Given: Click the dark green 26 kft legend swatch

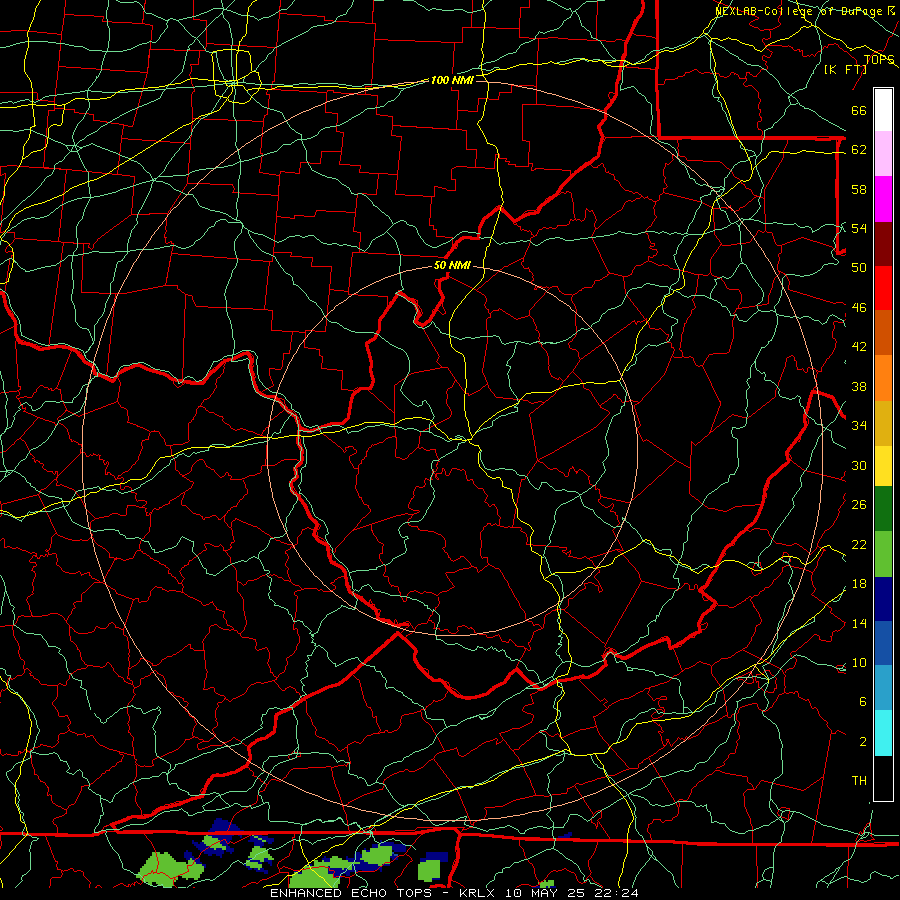Looking at the screenshot, I should (x=883, y=509).
